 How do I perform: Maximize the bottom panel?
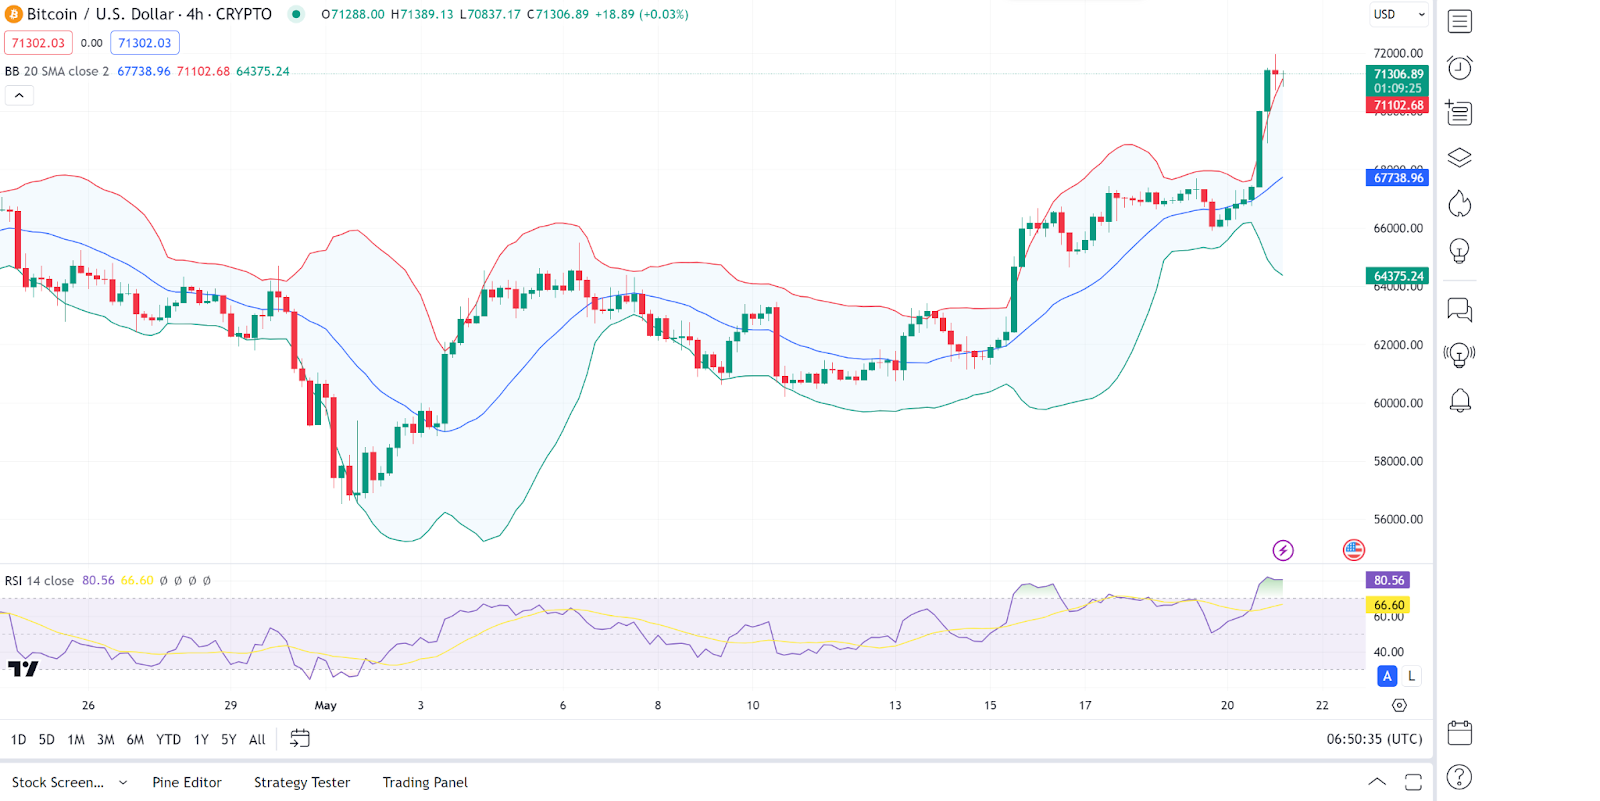tap(1413, 782)
